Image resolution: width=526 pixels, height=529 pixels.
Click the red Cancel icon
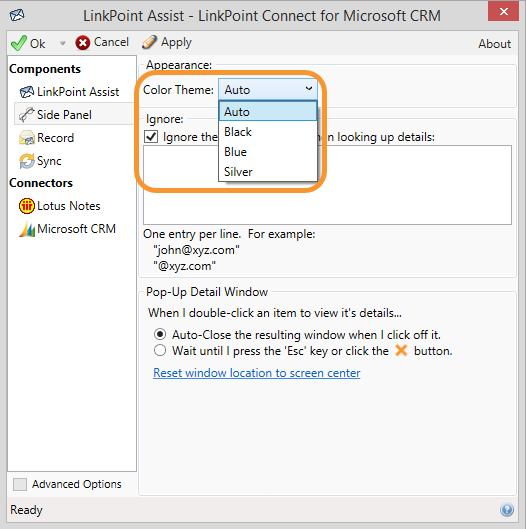[83, 43]
